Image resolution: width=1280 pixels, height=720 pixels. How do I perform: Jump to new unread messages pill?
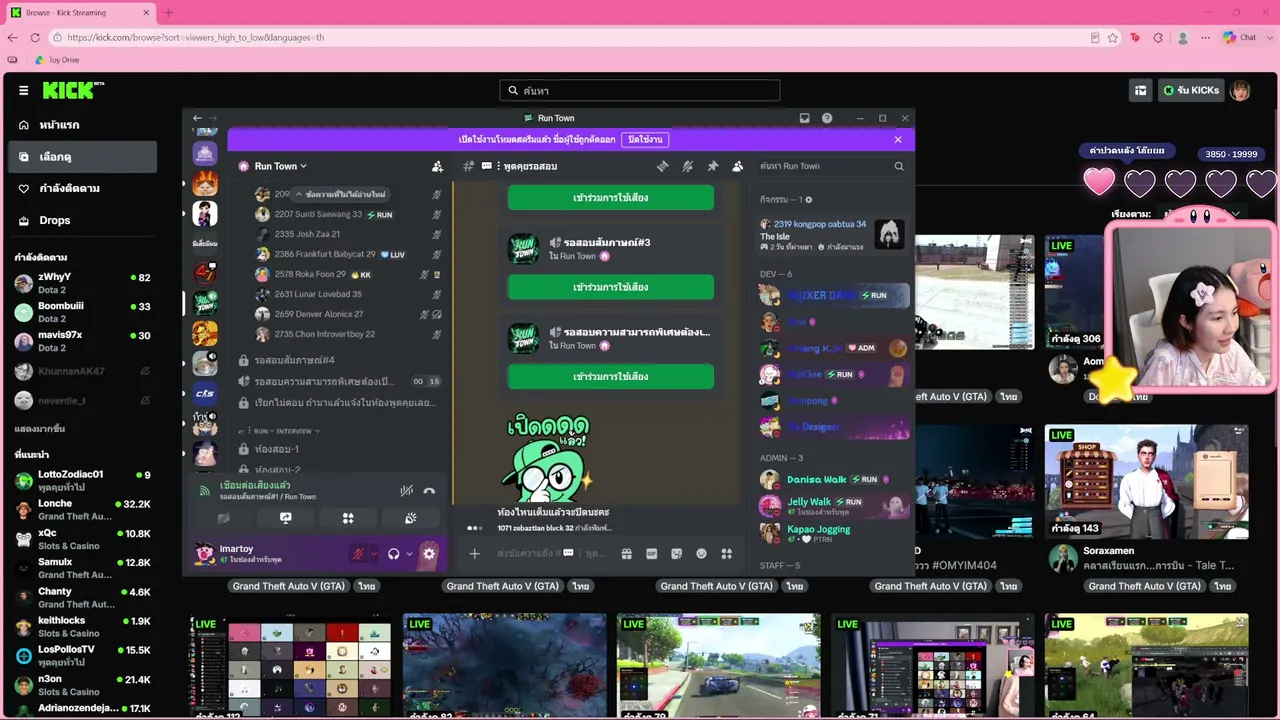tap(341, 194)
